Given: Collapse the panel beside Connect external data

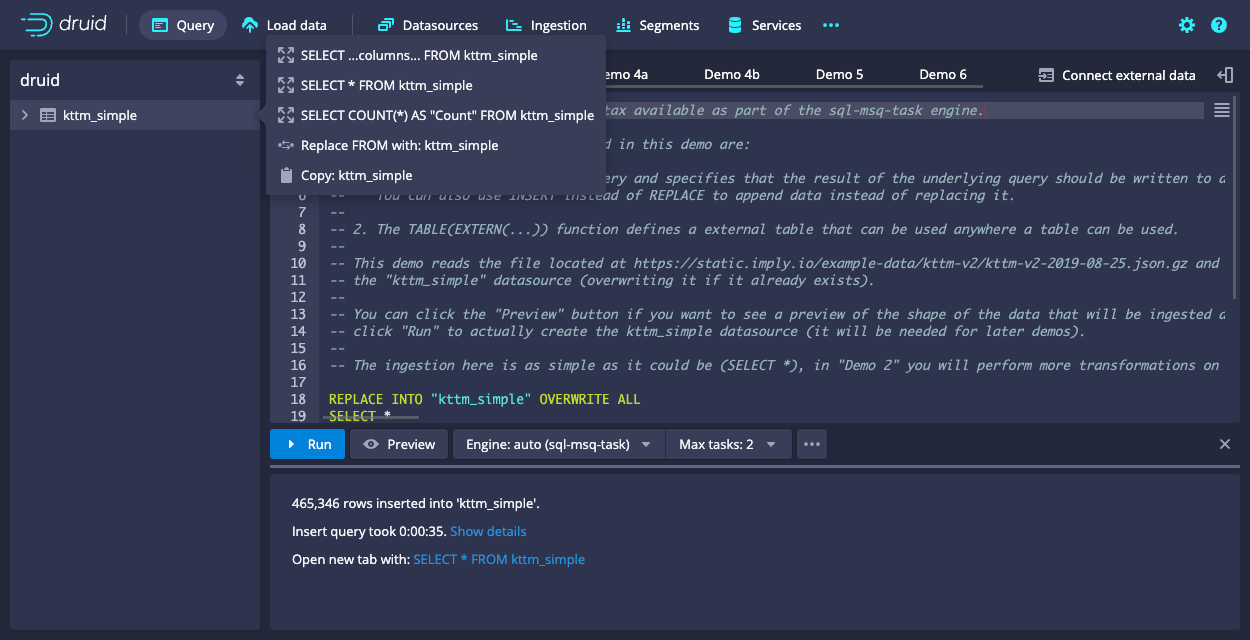Looking at the screenshot, I should [x=1227, y=74].
